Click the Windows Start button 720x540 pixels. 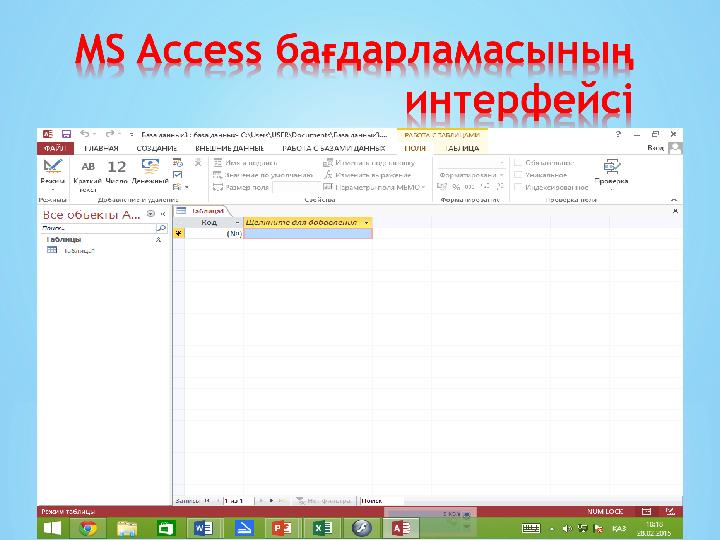pyautogui.click(x=52, y=529)
